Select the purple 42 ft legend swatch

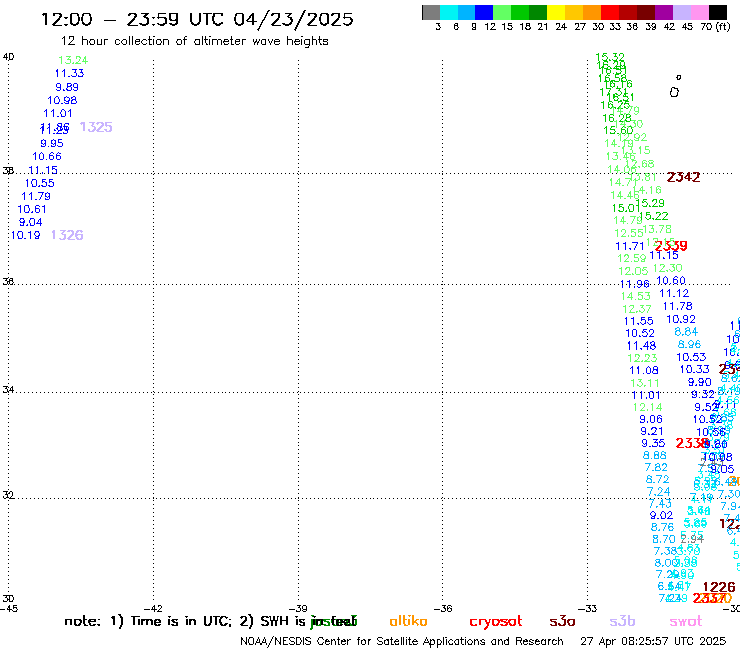(x=664, y=12)
